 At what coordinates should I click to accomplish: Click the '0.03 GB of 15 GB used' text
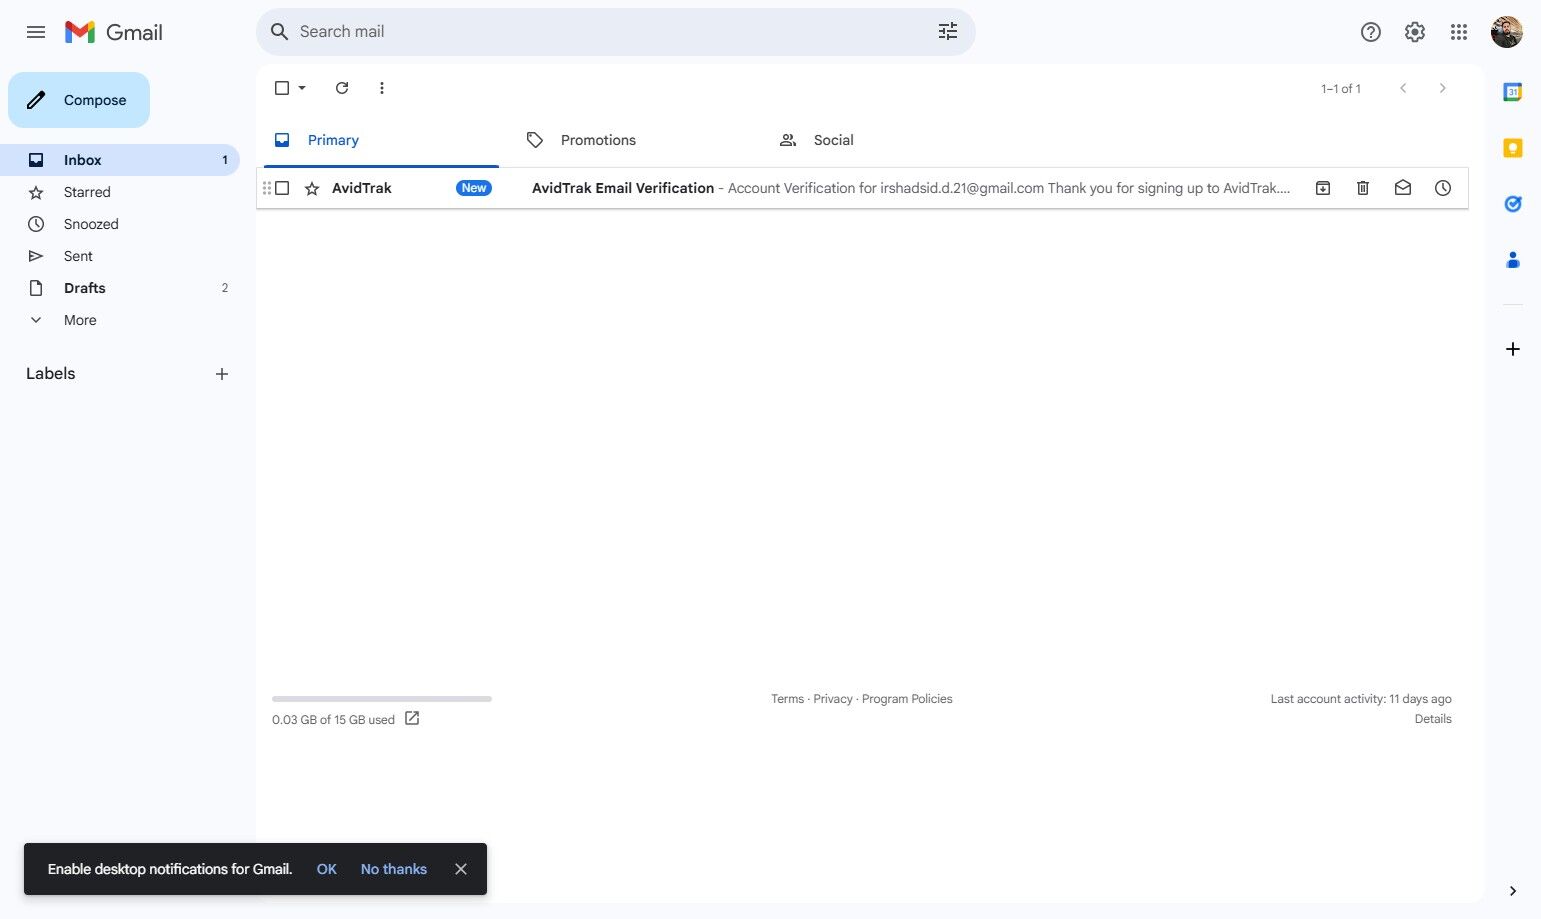(333, 720)
